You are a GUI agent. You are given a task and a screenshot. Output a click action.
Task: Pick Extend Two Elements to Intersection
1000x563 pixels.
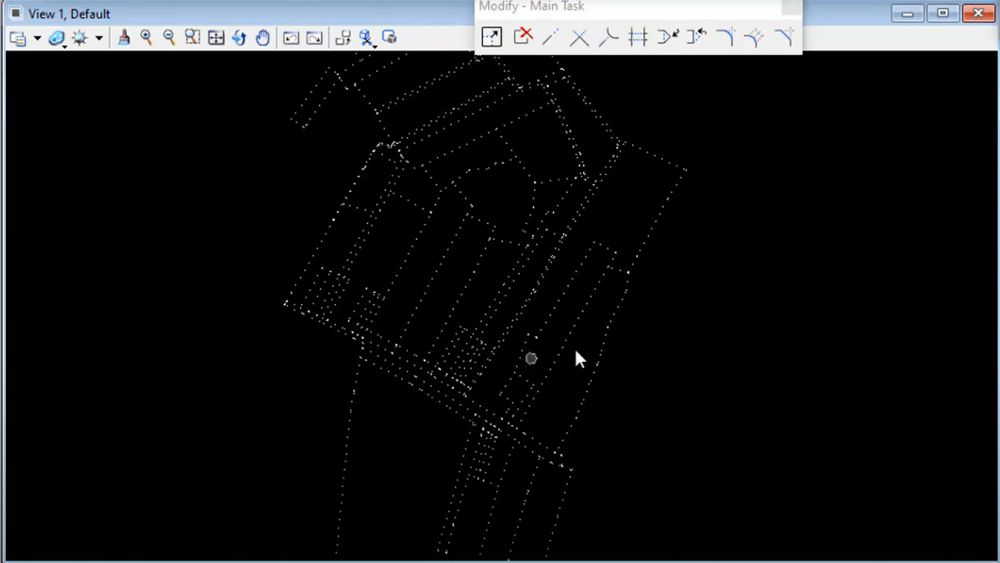(x=579, y=37)
